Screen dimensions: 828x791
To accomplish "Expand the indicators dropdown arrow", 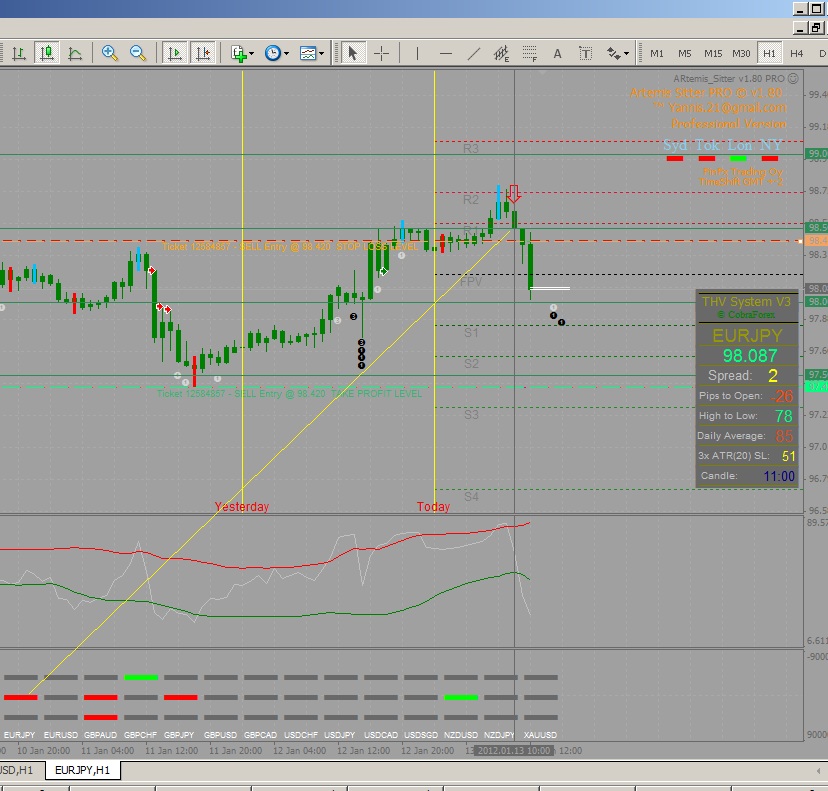I will [251, 53].
